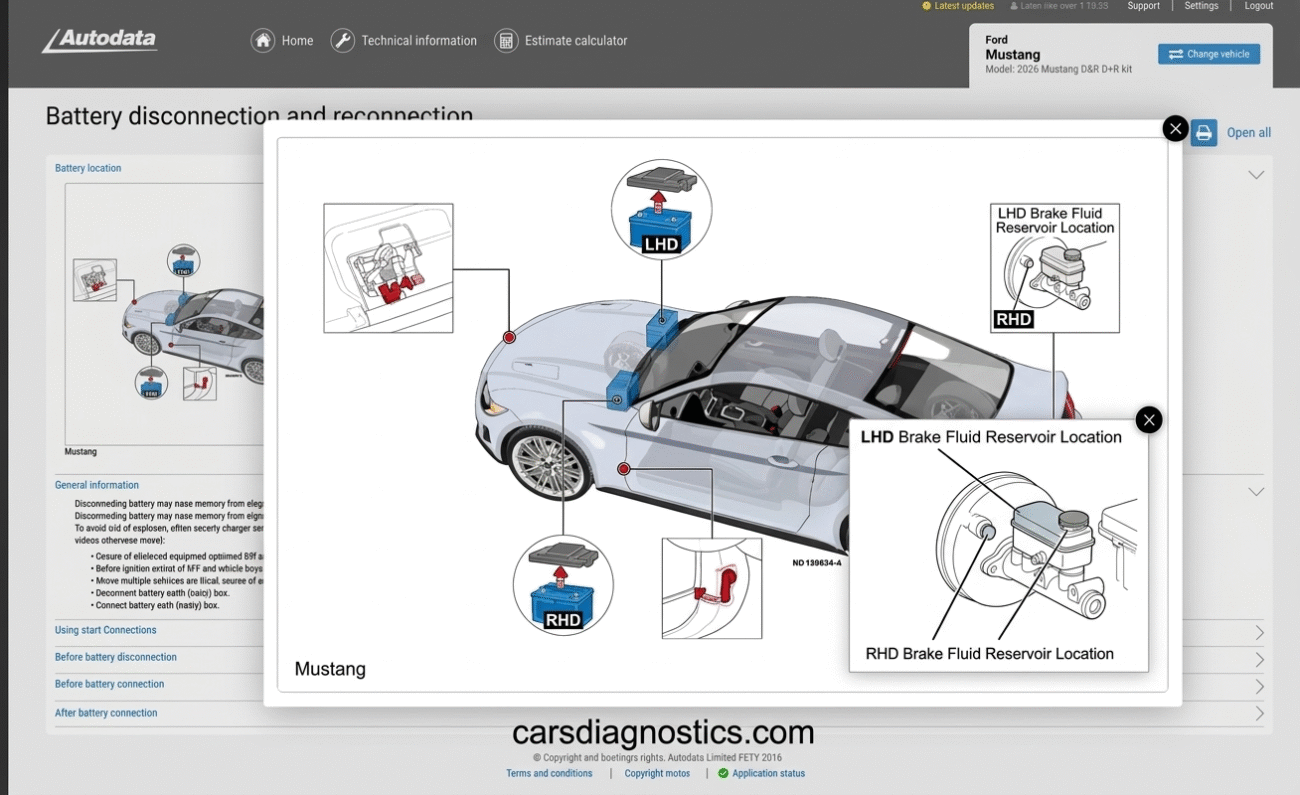
Task: Click the Support link
Action: click(x=1143, y=6)
